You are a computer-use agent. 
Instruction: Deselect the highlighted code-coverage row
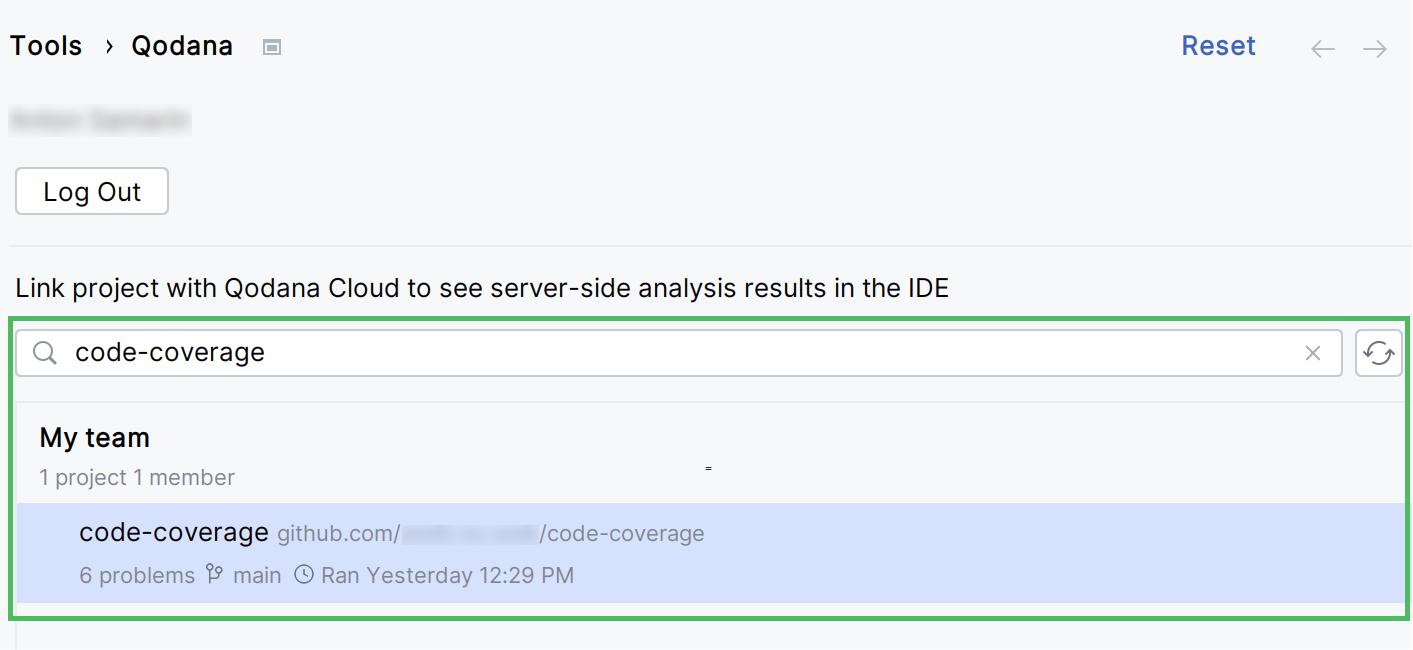pyautogui.click(x=400, y=554)
